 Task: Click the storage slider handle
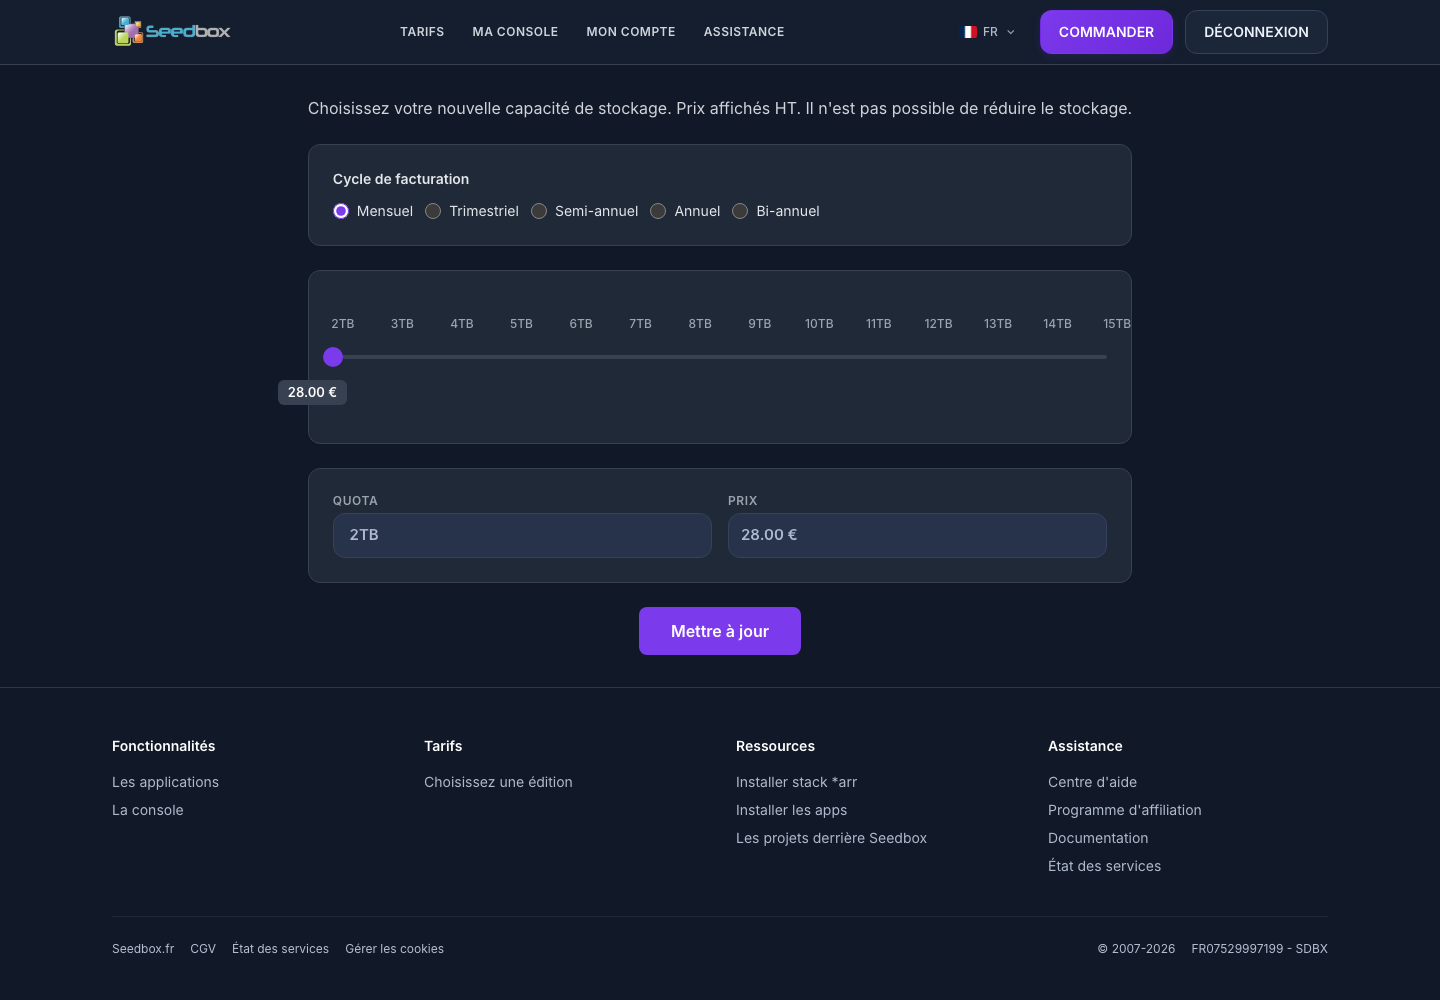coord(333,357)
